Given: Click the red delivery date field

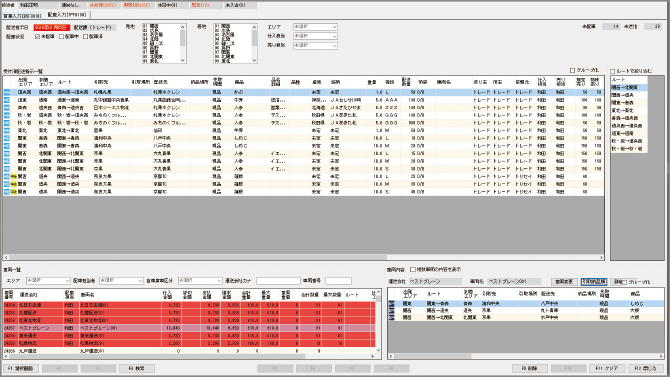Looking at the screenshot, I should (x=51, y=27).
